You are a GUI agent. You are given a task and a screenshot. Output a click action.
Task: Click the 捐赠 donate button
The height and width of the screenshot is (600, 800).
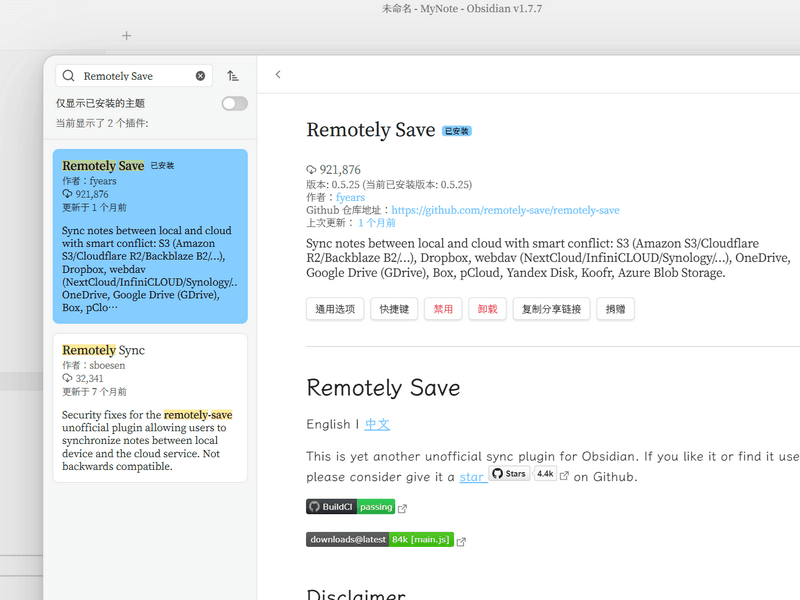pos(615,309)
